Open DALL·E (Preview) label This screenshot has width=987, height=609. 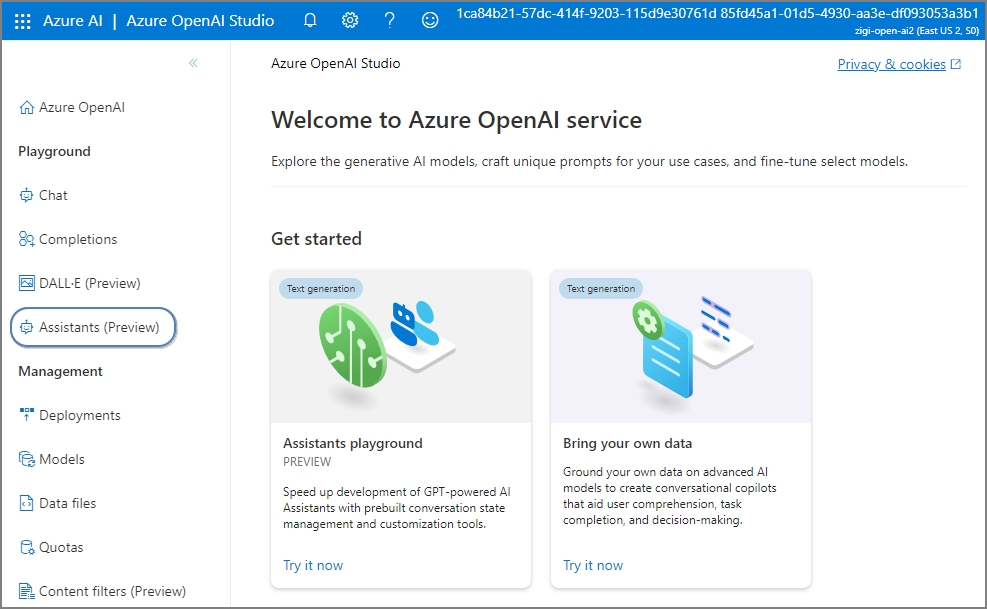tap(89, 283)
